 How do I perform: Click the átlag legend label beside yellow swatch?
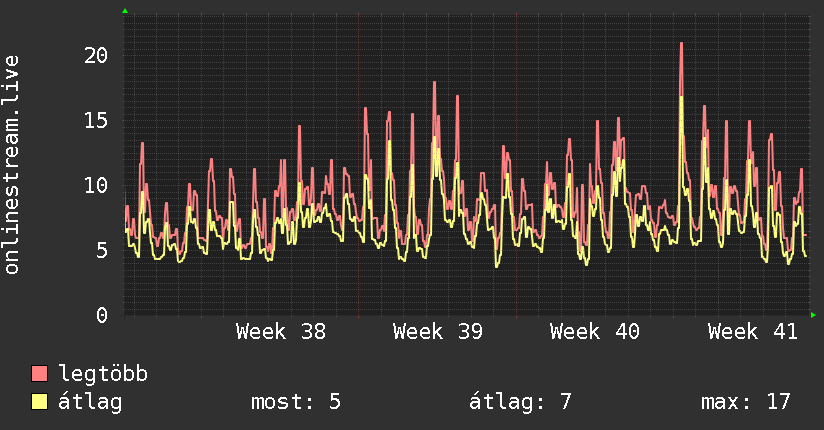pyautogui.click(x=90, y=402)
